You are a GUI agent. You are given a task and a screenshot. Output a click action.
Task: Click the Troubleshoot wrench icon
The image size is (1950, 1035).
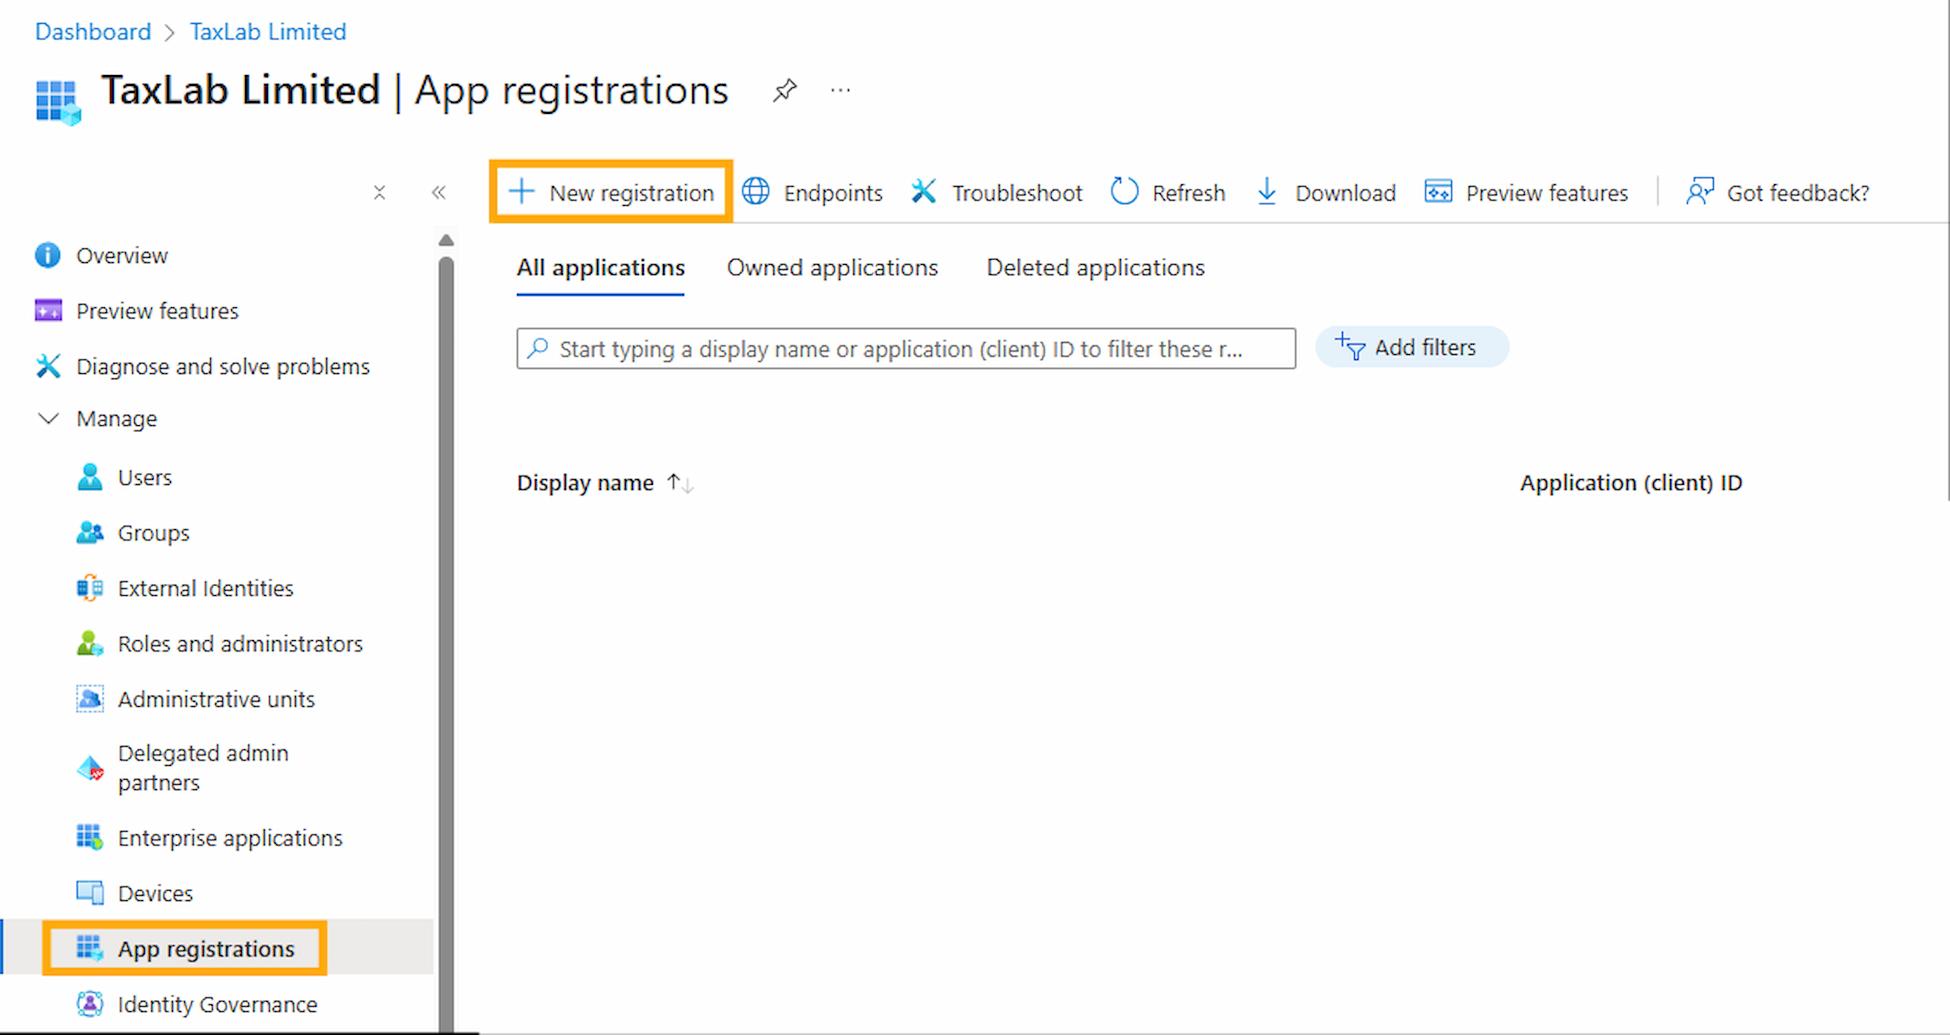pos(923,191)
